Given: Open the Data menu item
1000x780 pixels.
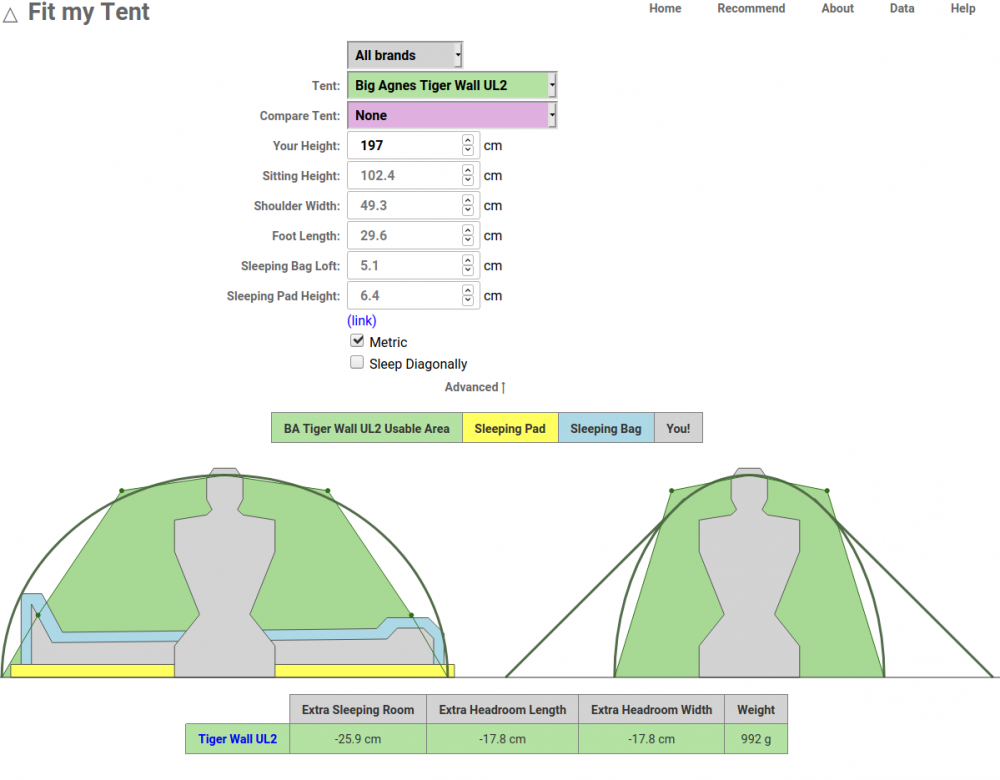Looking at the screenshot, I should [x=902, y=9].
